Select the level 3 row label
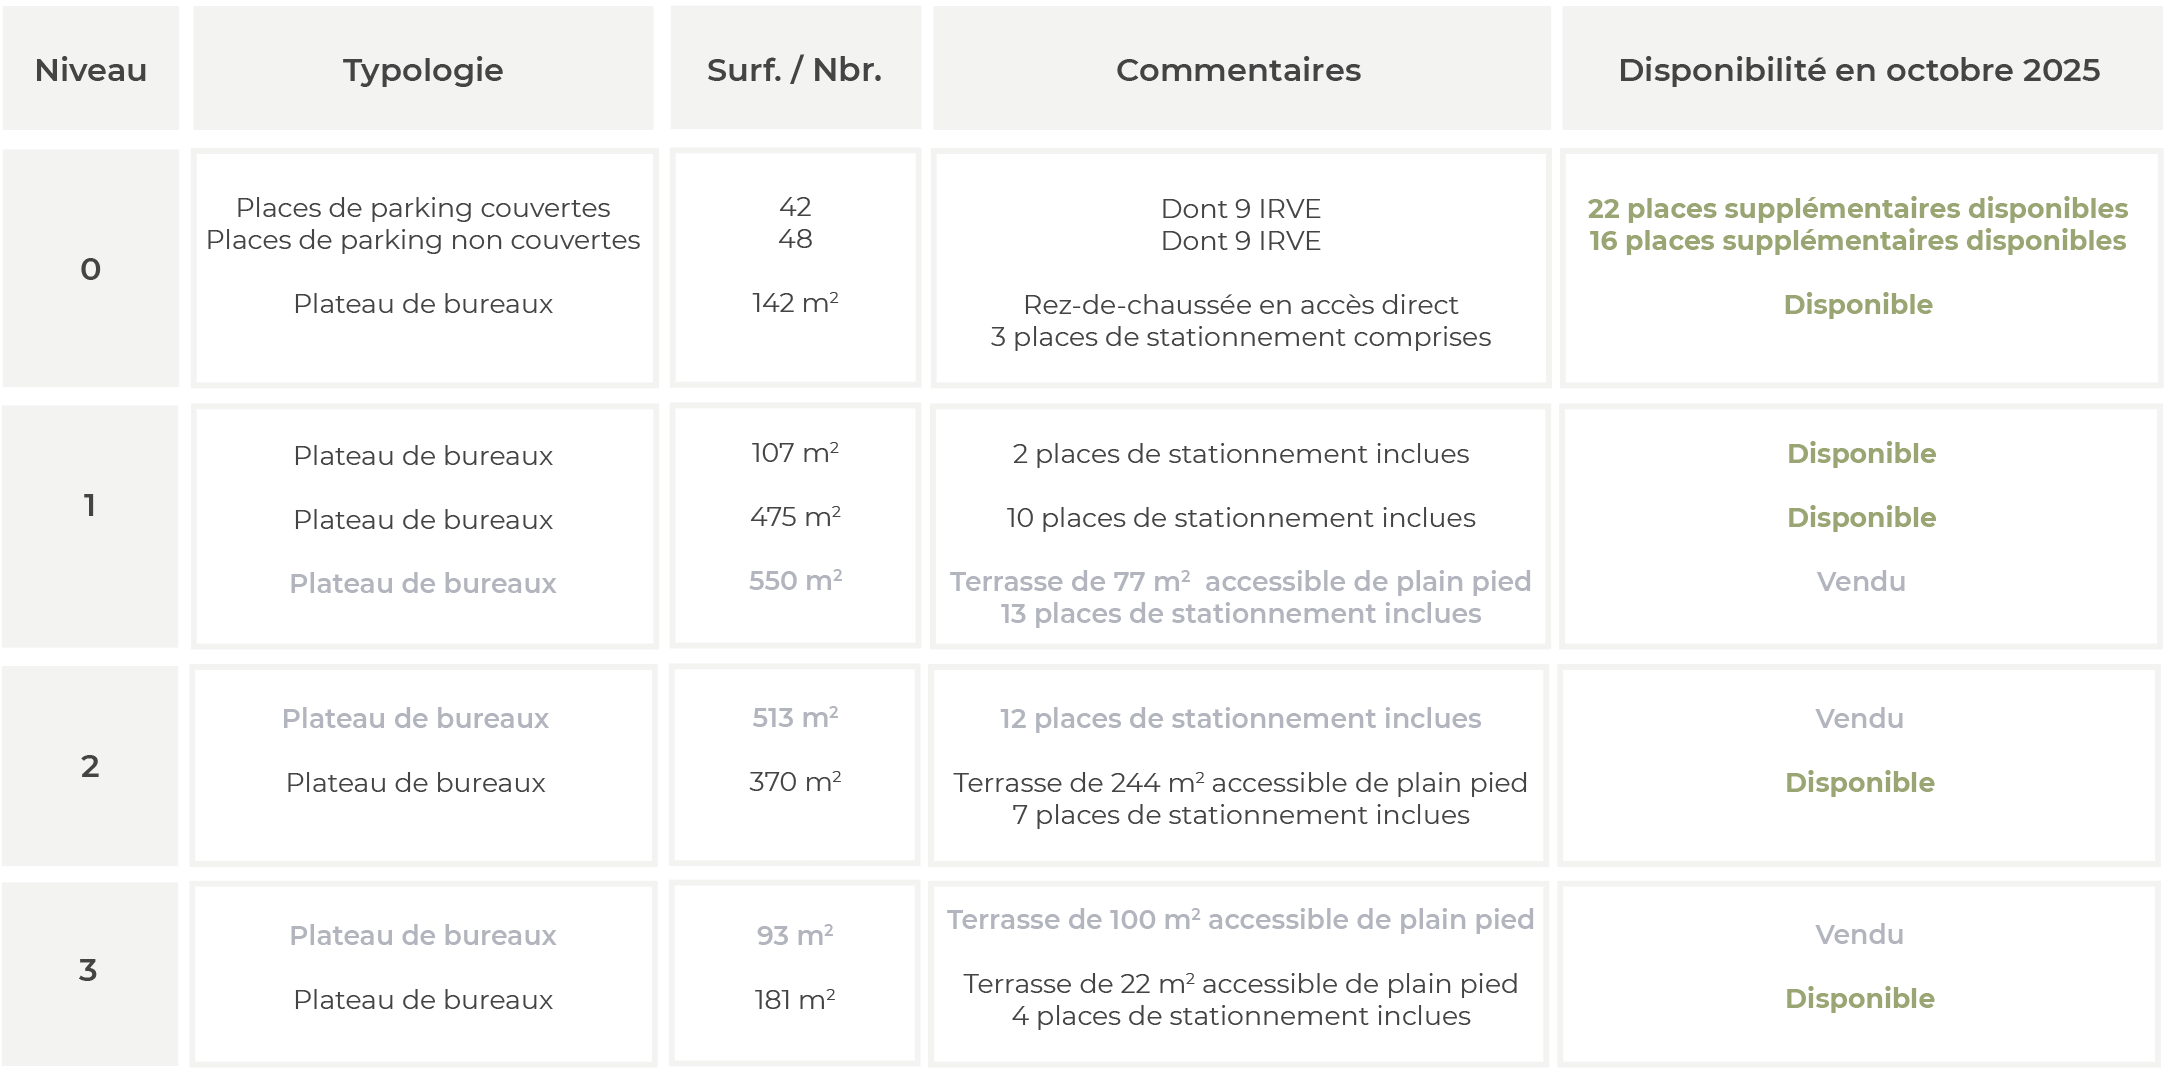2170x1076 pixels. point(89,970)
